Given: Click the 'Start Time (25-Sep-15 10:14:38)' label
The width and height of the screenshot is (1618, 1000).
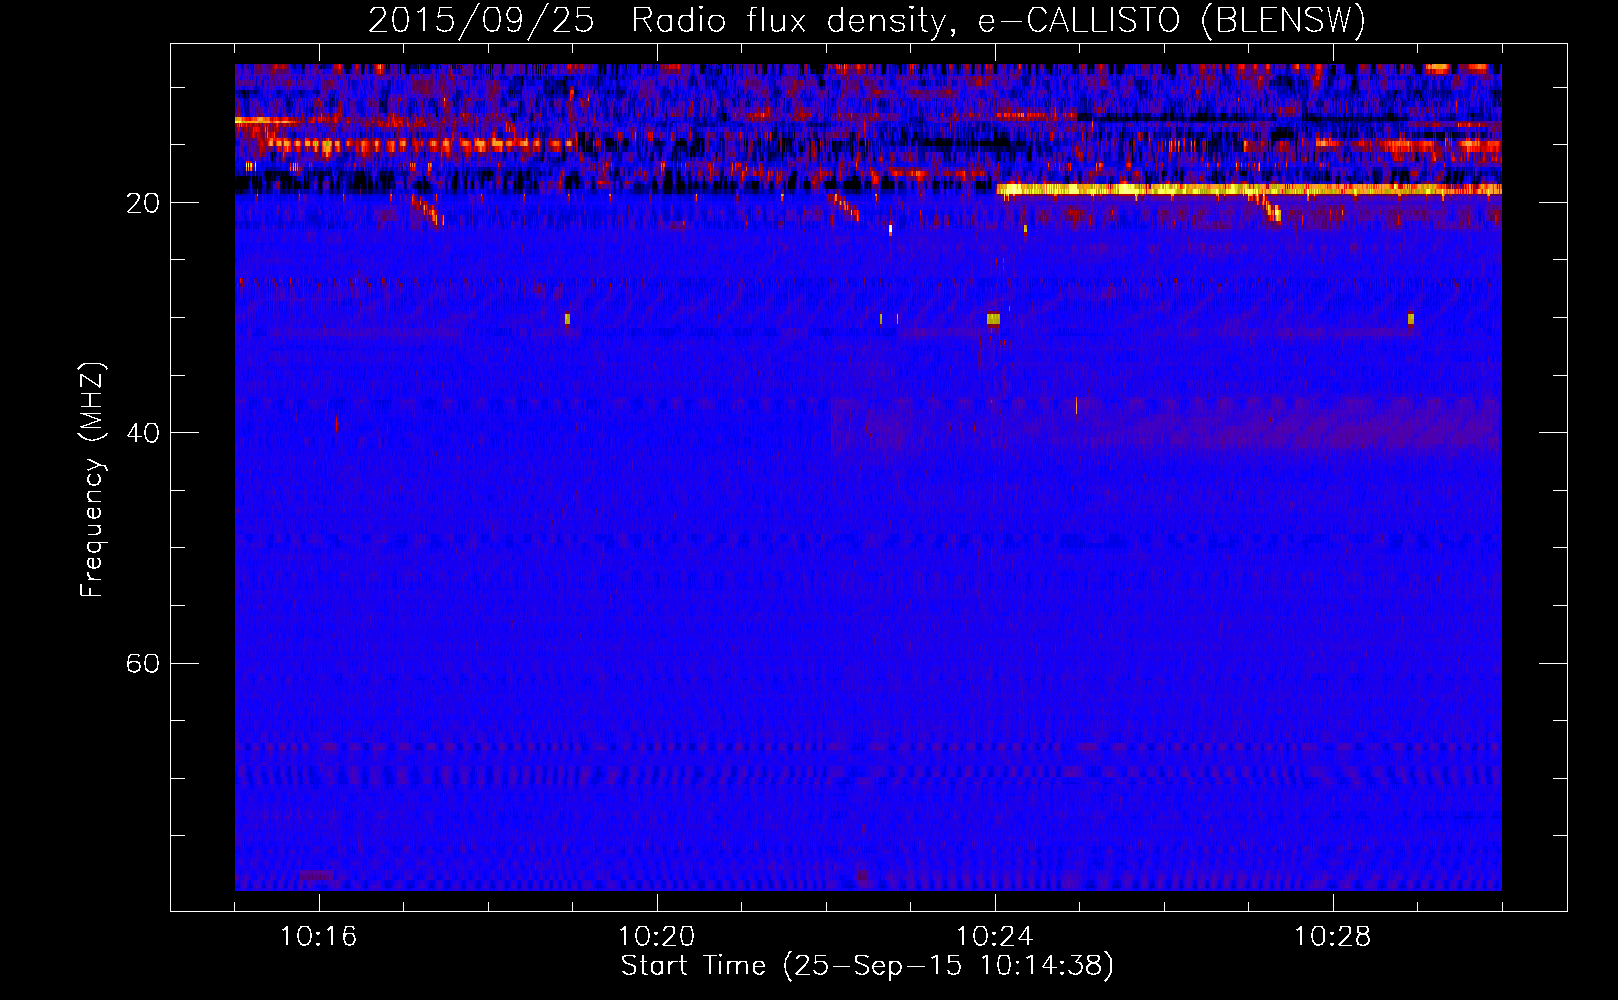Looking at the screenshot, I should point(867,966).
